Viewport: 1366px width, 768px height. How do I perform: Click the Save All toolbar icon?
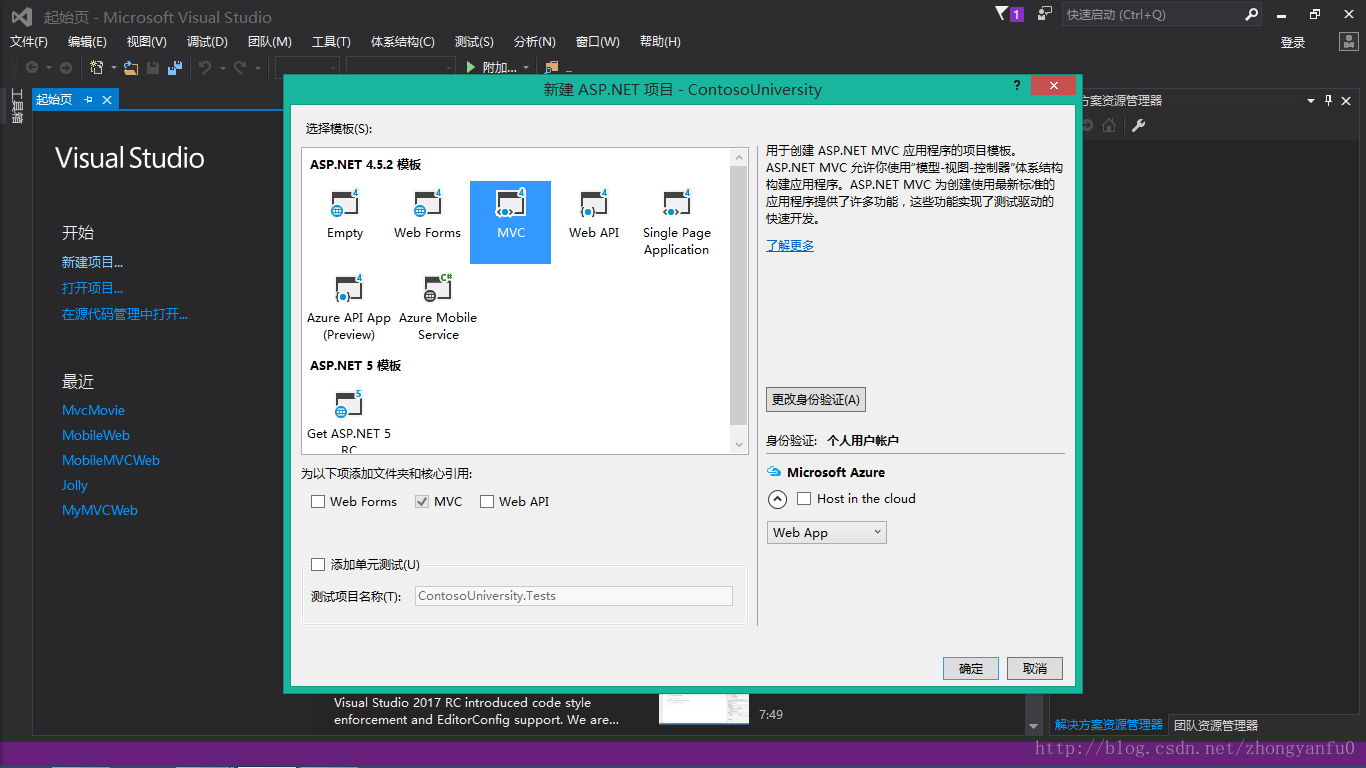coord(174,67)
